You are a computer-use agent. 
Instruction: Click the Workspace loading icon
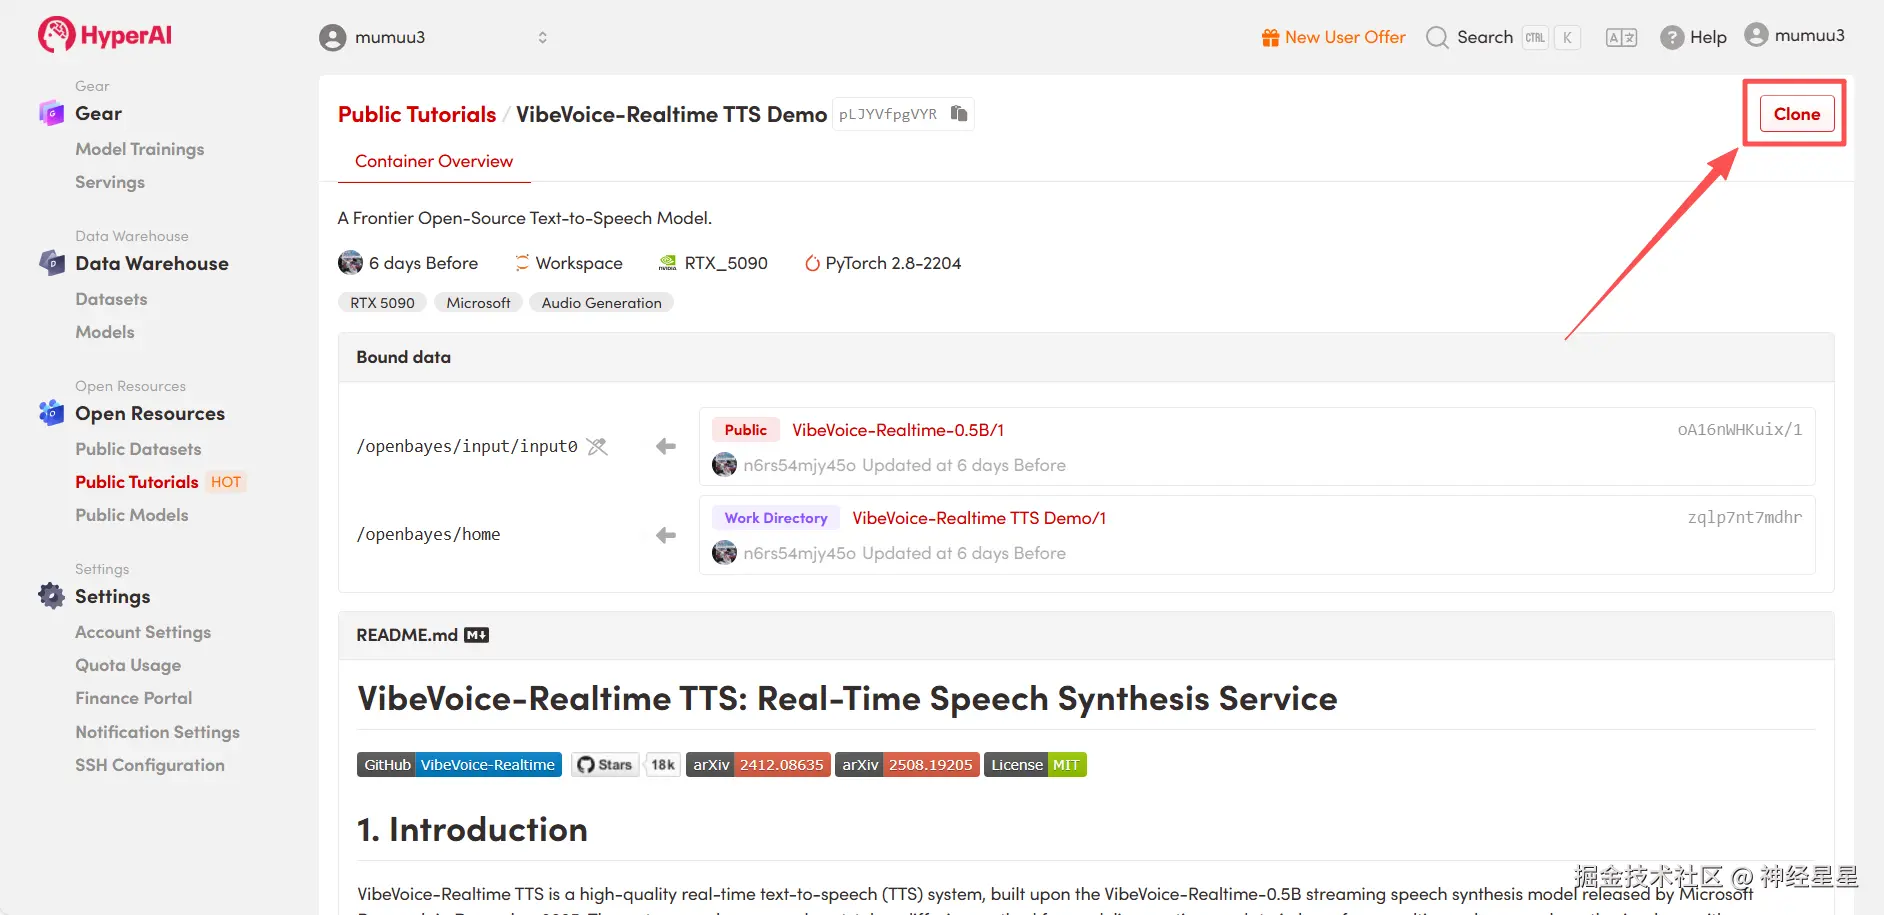click(x=522, y=263)
